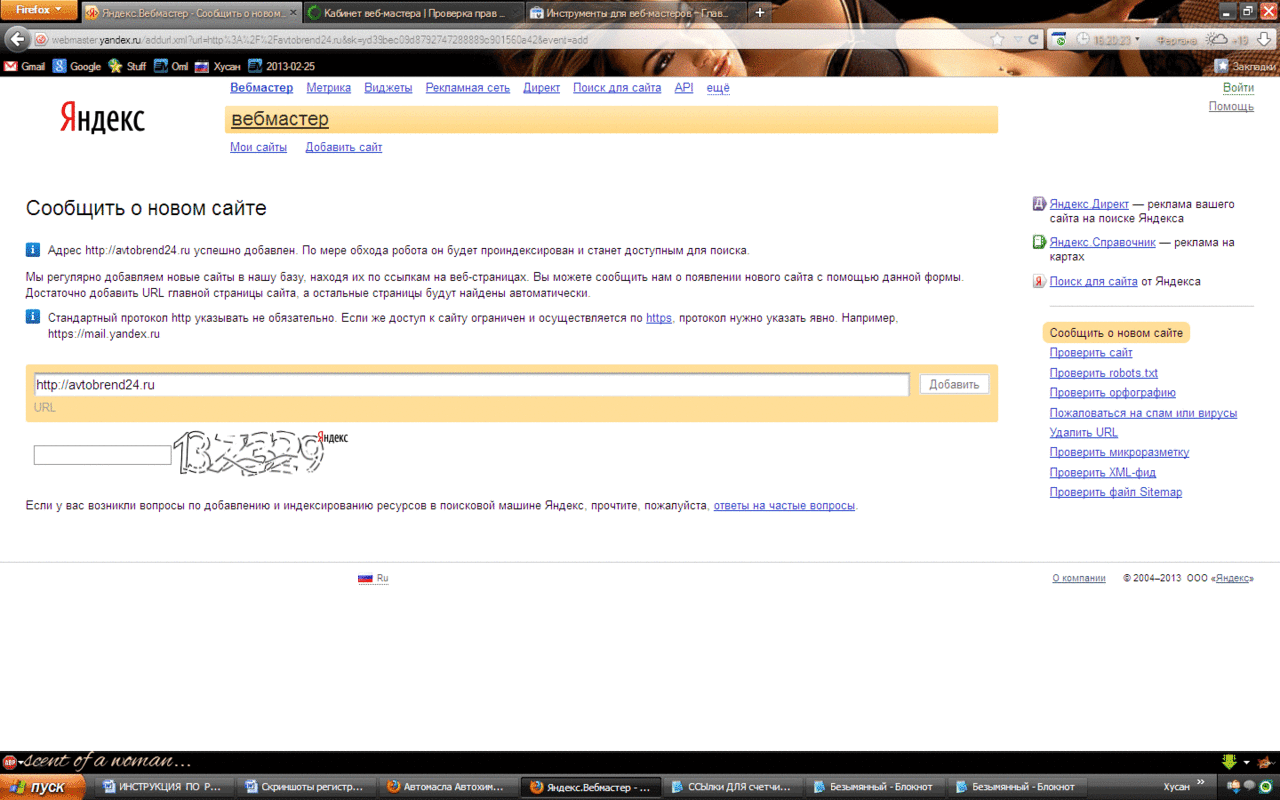Open the Stuff bookmark folder
This screenshot has height=800, width=1280.
pyautogui.click(x=127, y=66)
